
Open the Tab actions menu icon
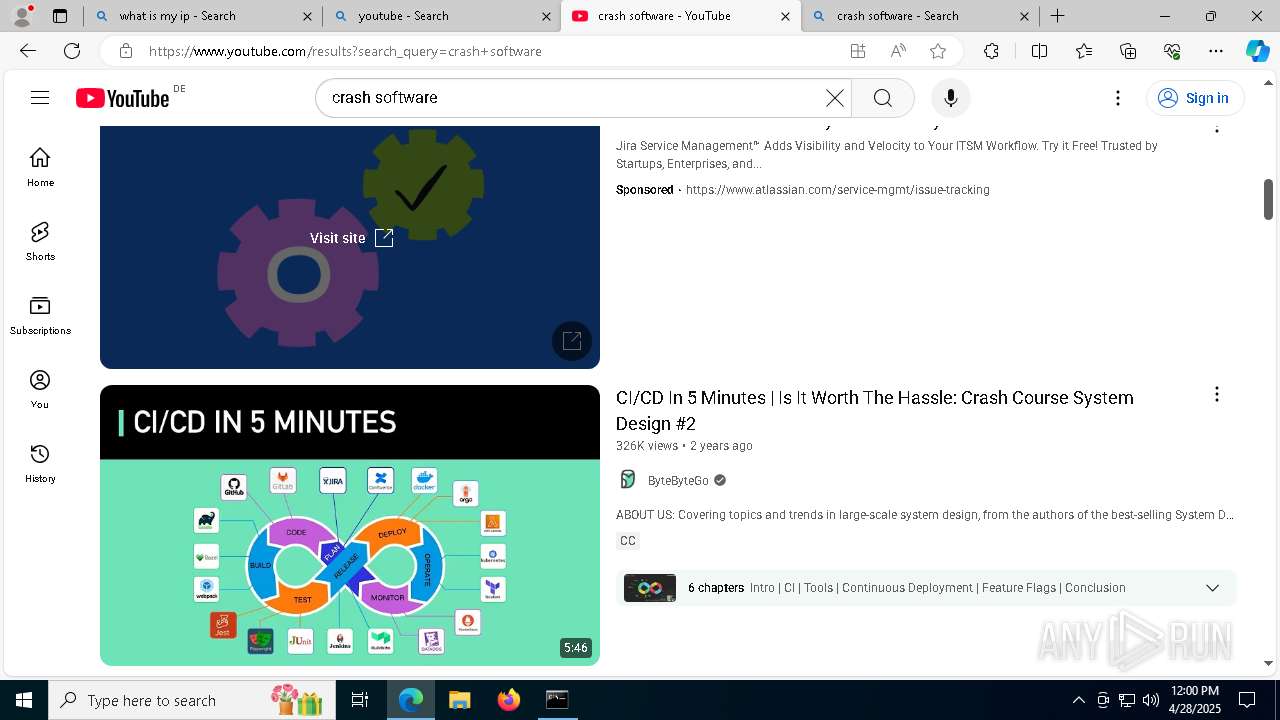point(60,16)
